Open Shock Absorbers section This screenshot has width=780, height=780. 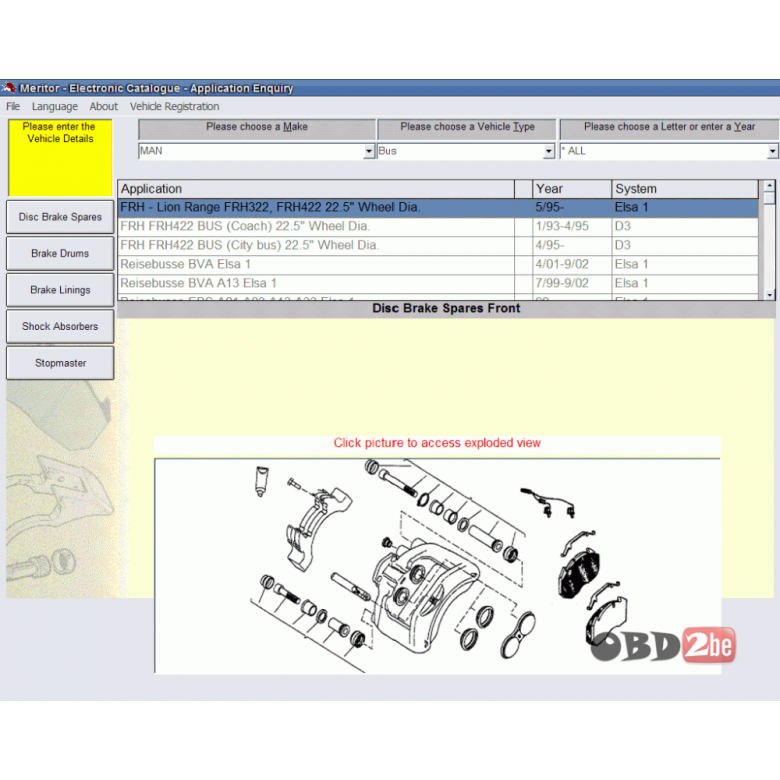(x=60, y=326)
